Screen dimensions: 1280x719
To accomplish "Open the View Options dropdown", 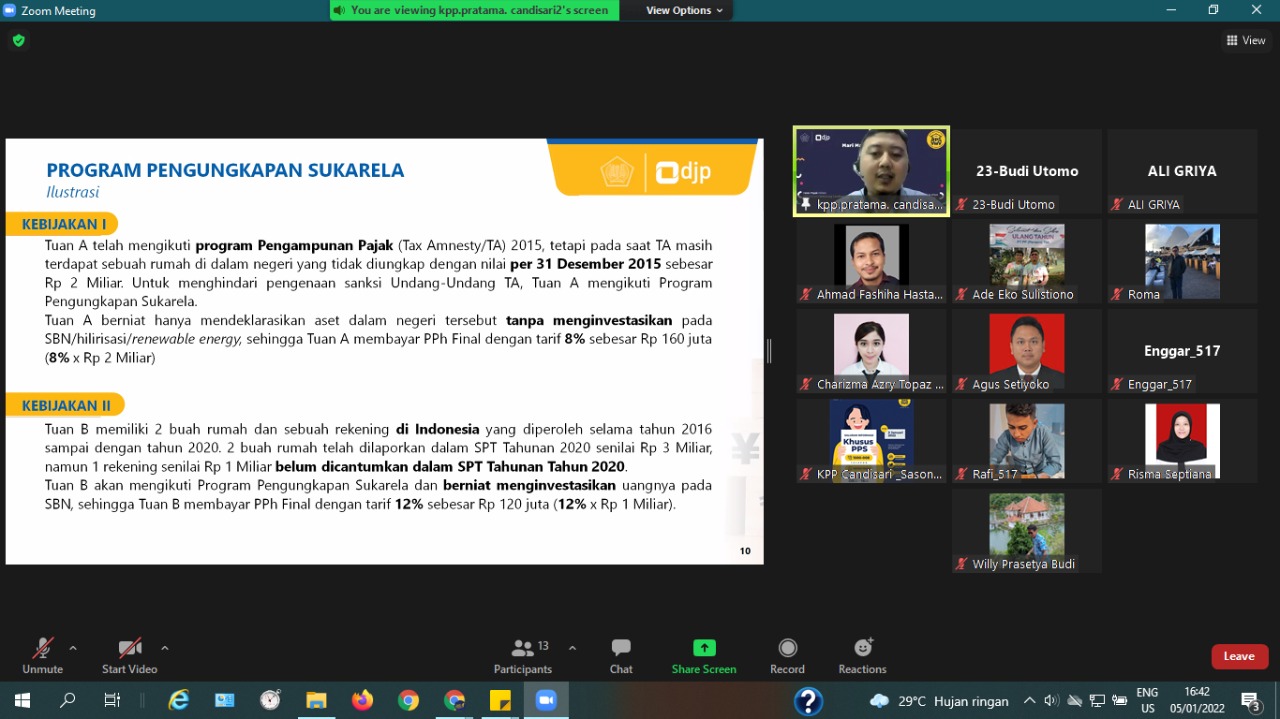I will [684, 10].
